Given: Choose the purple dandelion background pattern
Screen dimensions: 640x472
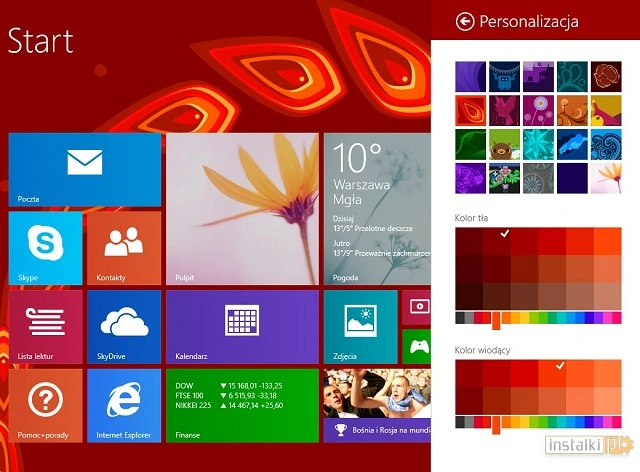Looking at the screenshot, I should (538, 110).
